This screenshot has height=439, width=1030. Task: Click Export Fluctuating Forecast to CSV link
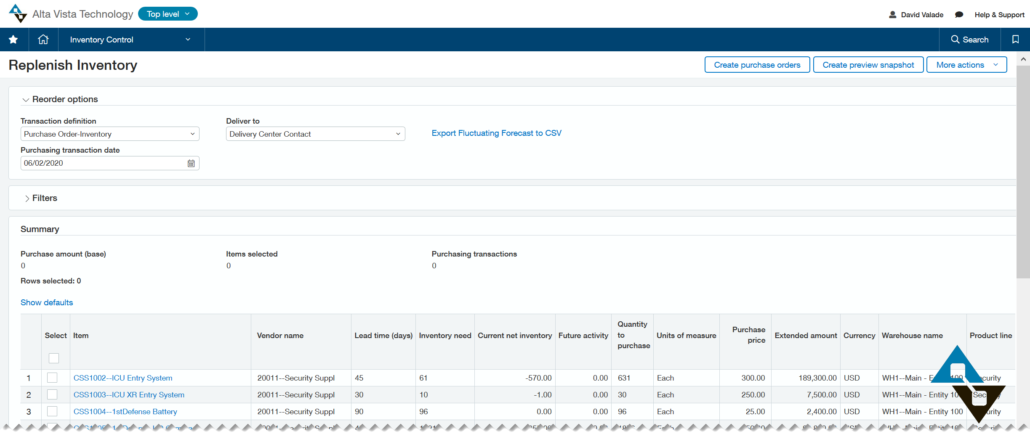[x=496, y=133]
